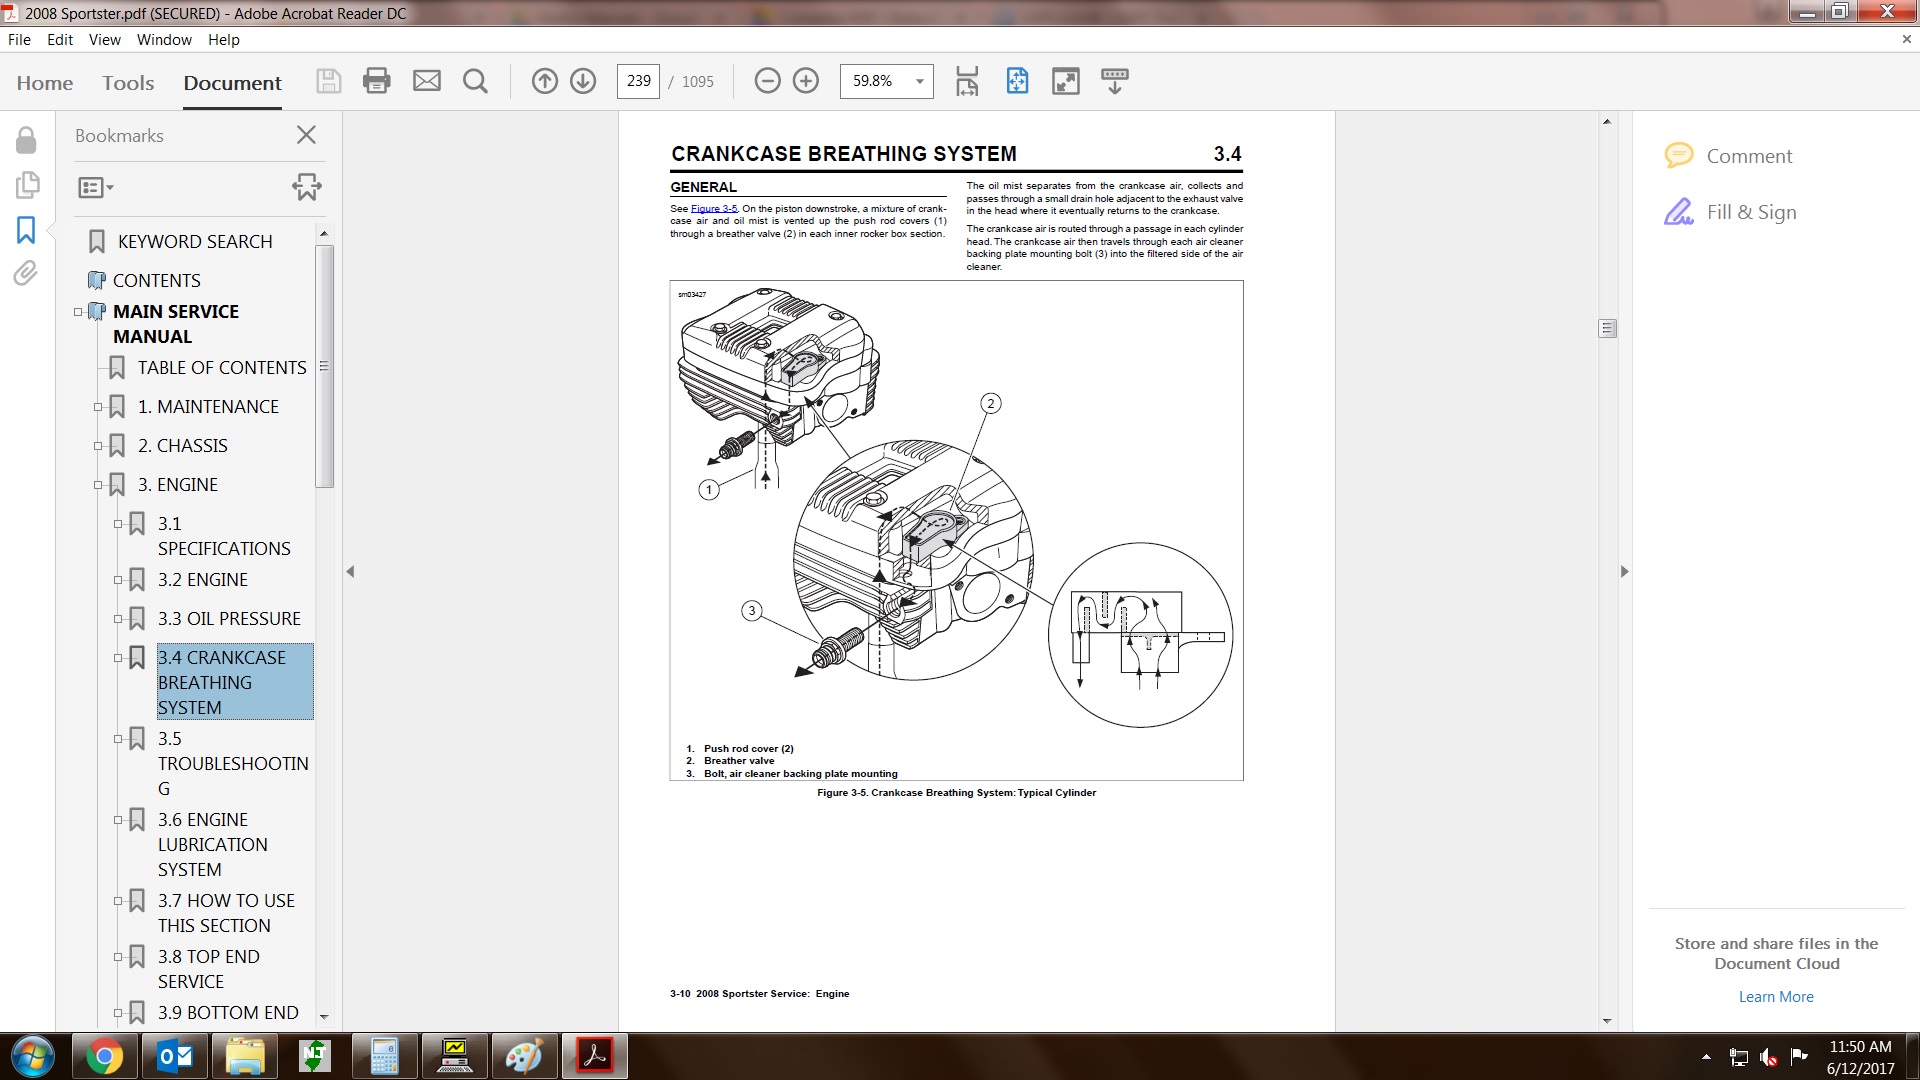The height and width of the screenshot is (1080, 1920).
Task: Toggle the Page Thumbnails panel icon
Action: pos(26,185)
